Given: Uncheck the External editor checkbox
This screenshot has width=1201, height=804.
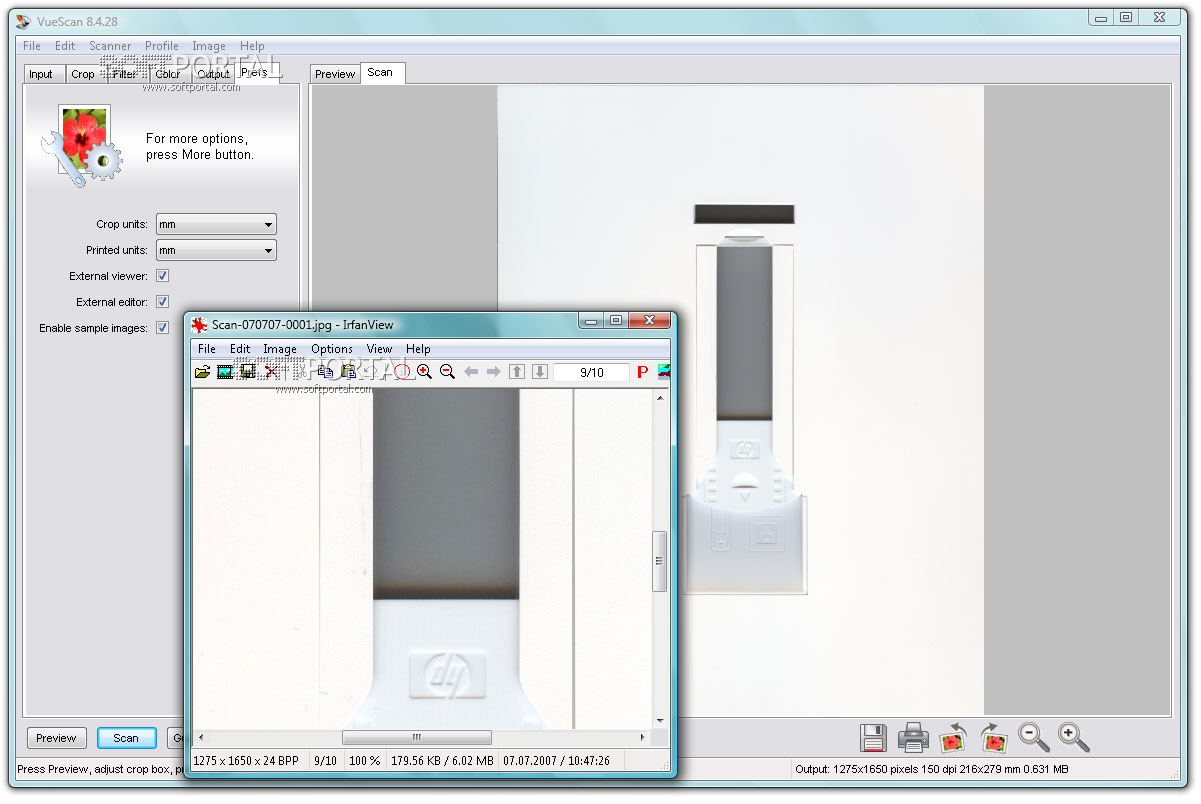Looking at the screenshot, I should [162, 302].
